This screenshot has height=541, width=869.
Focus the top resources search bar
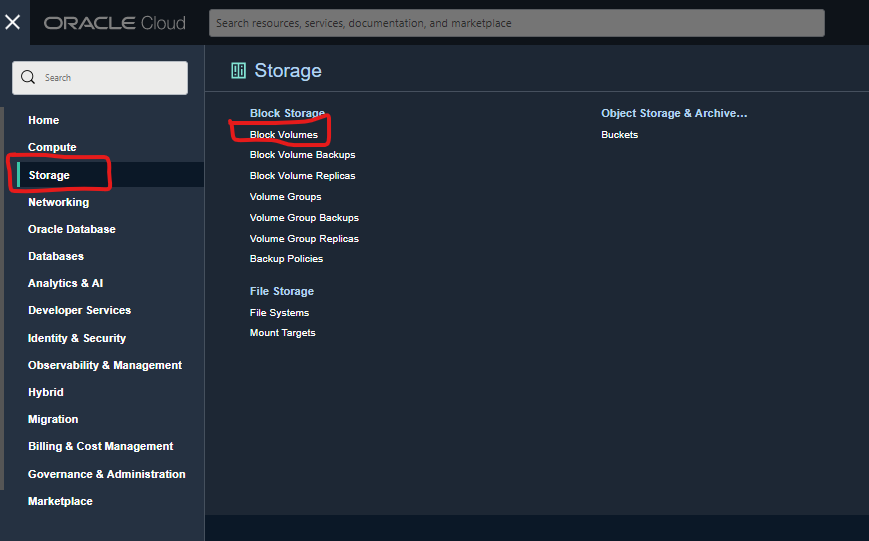point(517,23)
